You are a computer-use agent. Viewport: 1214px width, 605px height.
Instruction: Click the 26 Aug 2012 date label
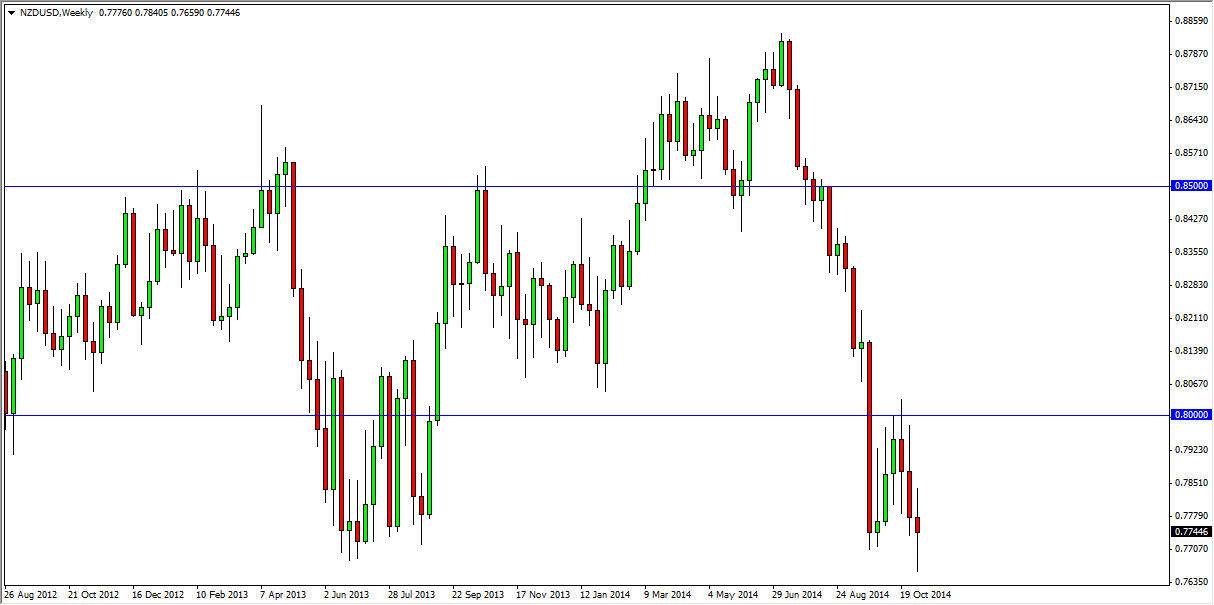31,594
